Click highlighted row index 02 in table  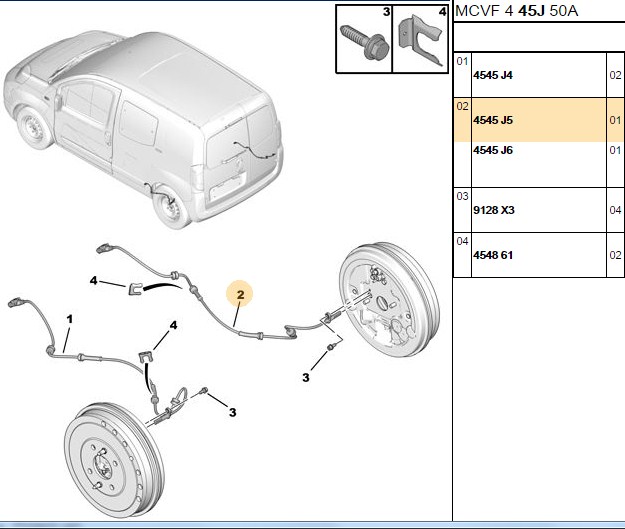[x=462, y=106]
